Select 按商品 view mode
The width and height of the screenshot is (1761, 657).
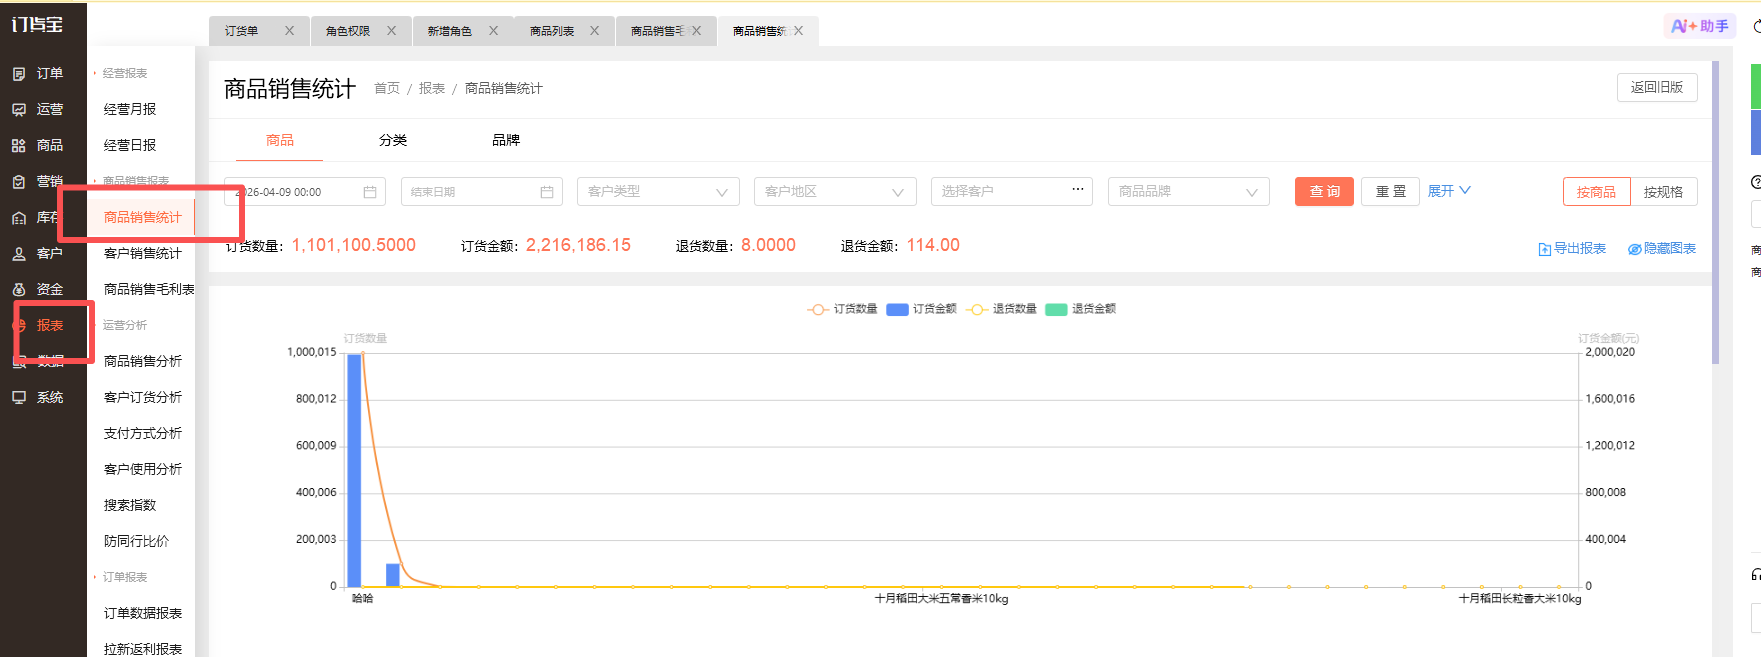click(x=1596, y=192)
